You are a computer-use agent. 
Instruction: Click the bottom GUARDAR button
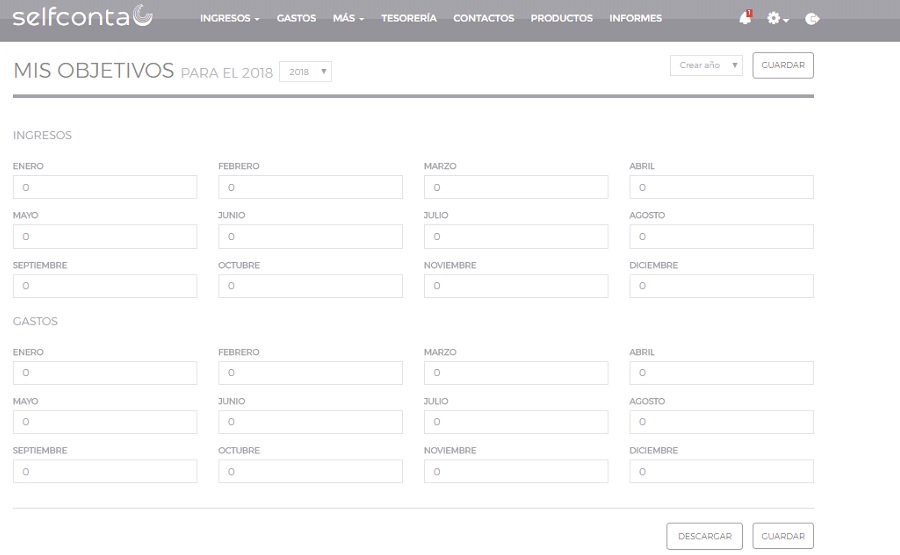(x=783, y=536)
